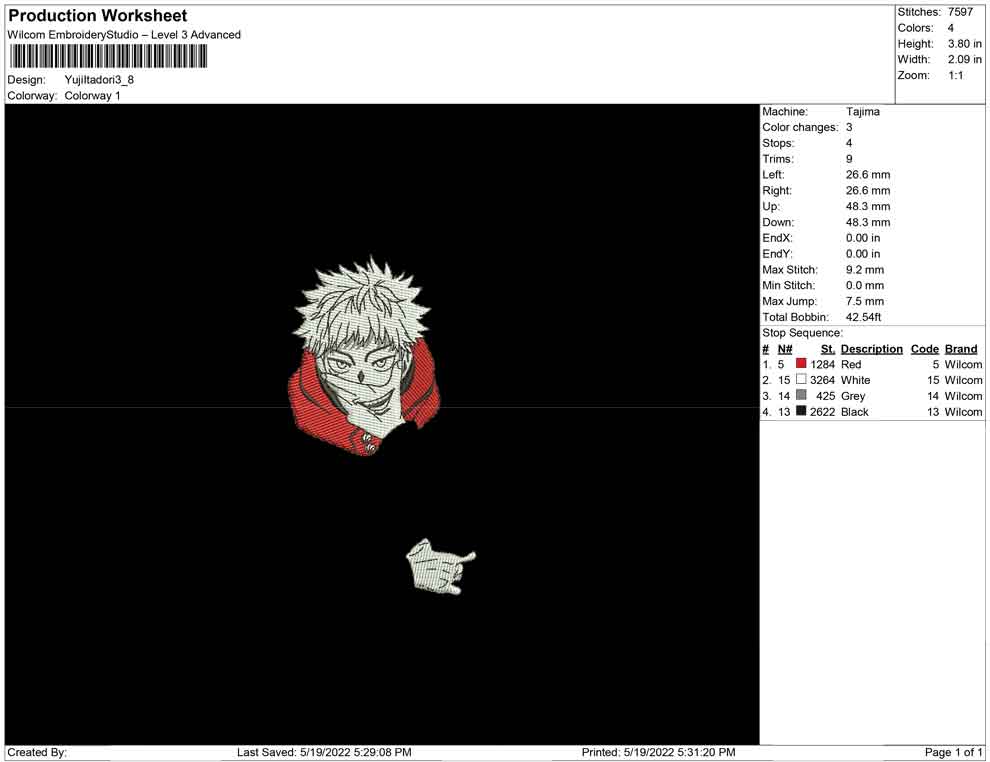The width and height of the screenshot is (990, 762).
Task: Click the stitch count '2622' in Black row
Action: click(x=822, y=412)
